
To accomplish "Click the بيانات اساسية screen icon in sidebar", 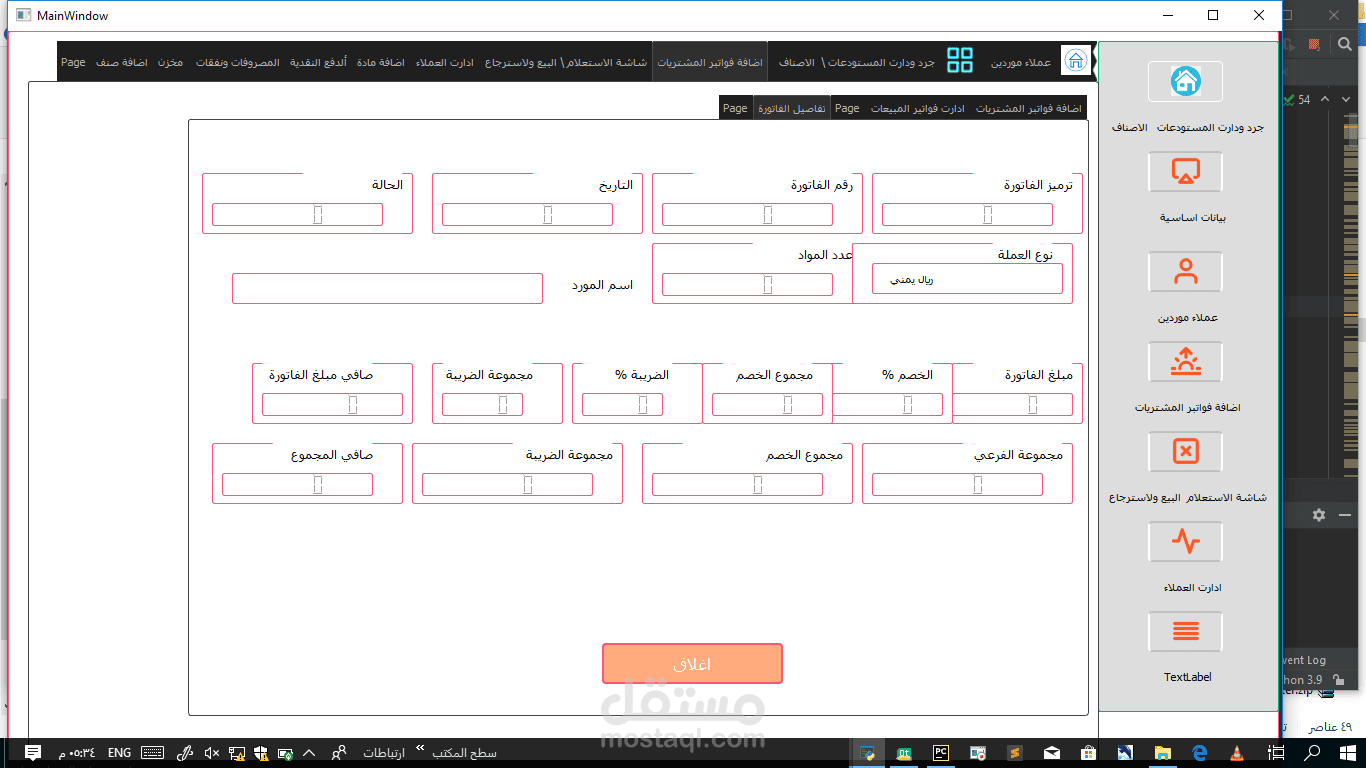I will (1185, 172).
